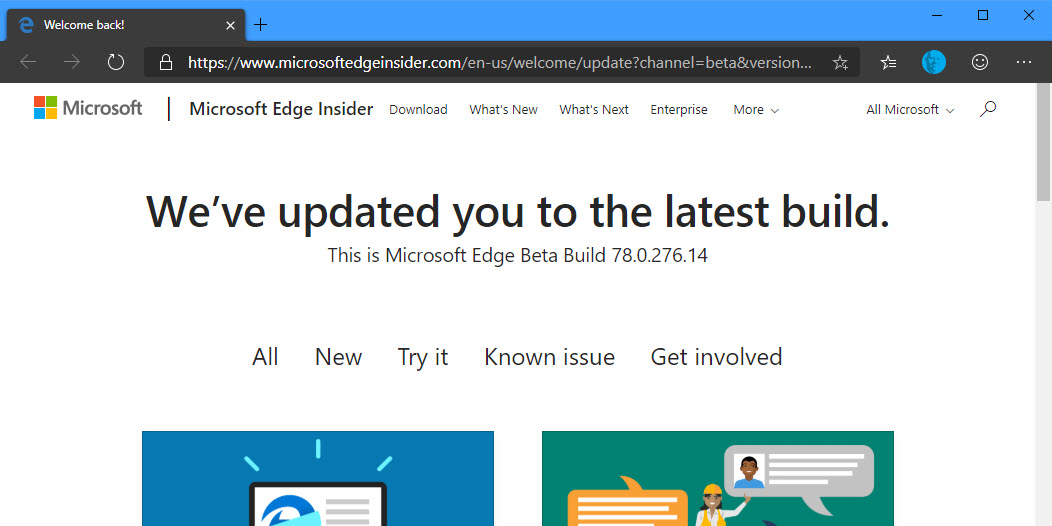Open the Microsoft Edge Insider home link
This screenshot has height=526, width=1052.
coord(281,109)
